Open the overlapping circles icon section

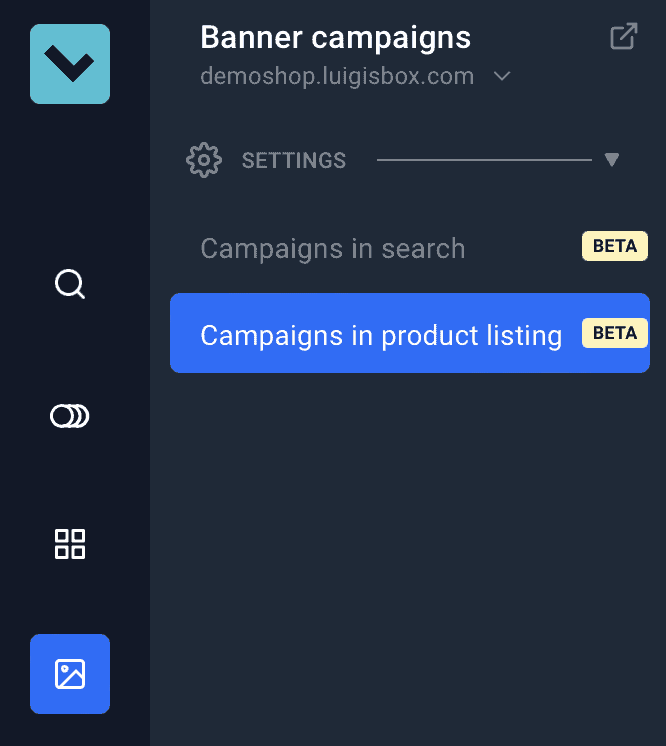coord(70,415)
